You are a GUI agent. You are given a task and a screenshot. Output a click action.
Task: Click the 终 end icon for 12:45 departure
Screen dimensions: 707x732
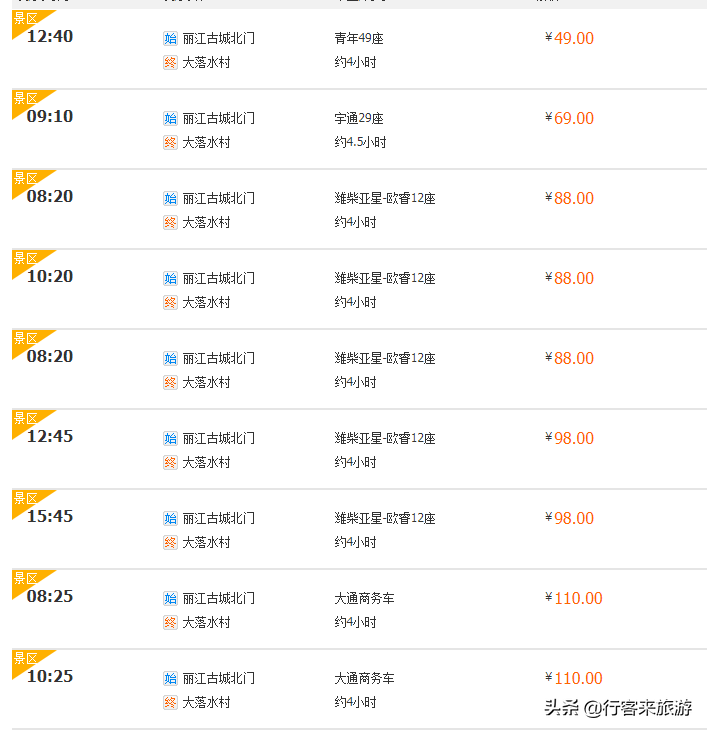coord(170,463)
